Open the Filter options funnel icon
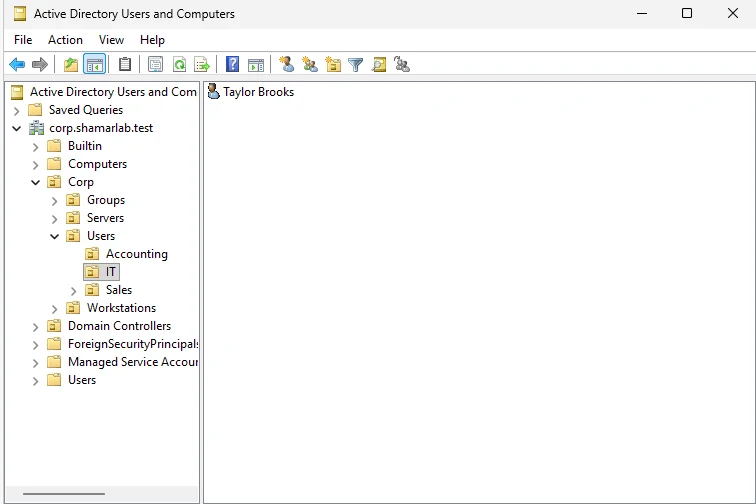This screenshot has height=504, width=756. 355,64
